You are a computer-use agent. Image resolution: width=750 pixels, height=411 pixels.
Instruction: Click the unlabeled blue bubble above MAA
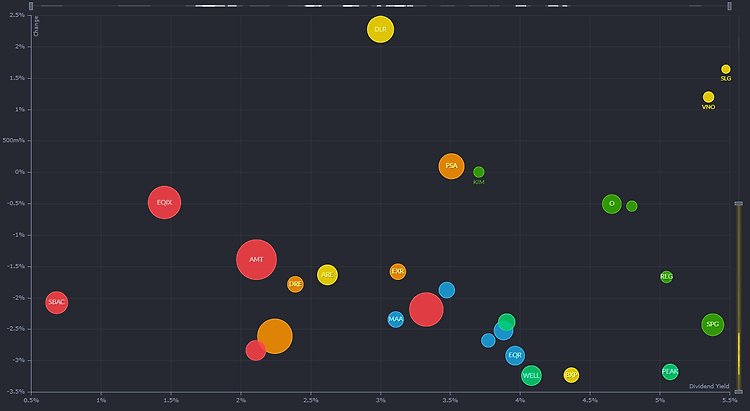pos(447,290)
